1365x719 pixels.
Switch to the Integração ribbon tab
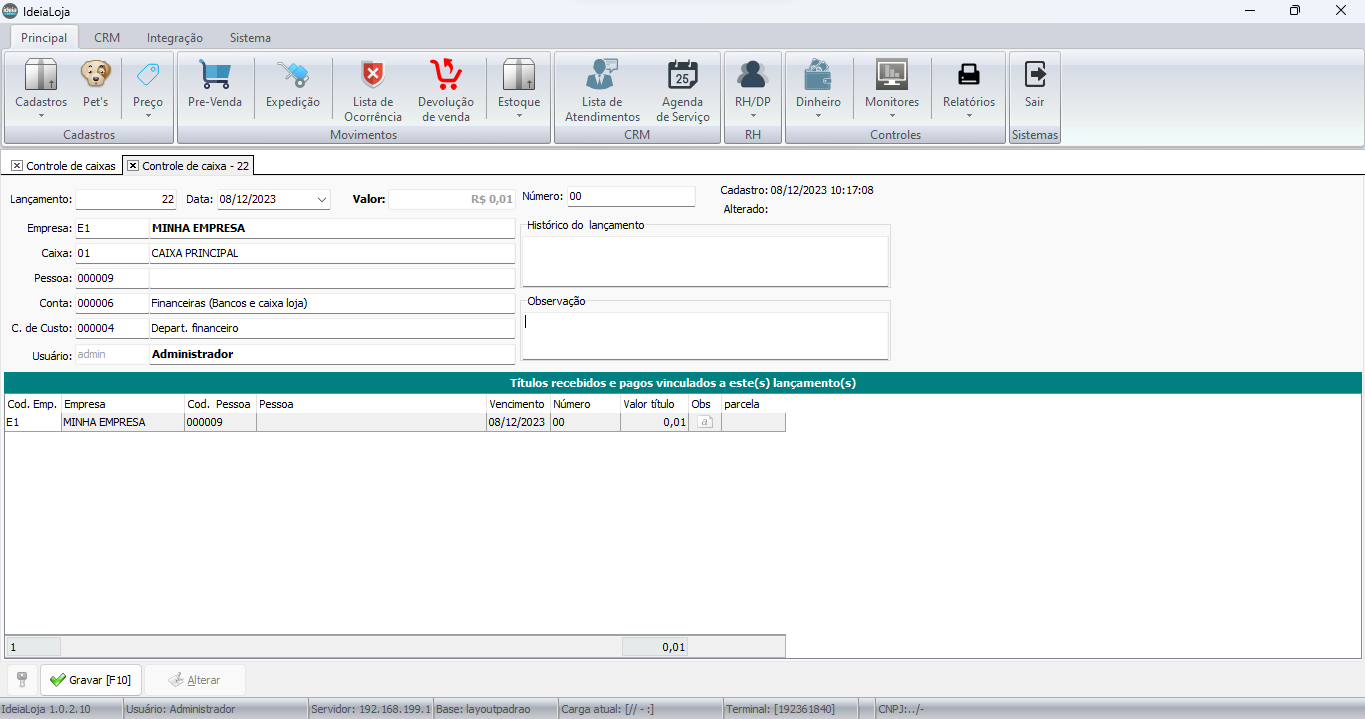(x=175, y=38)
